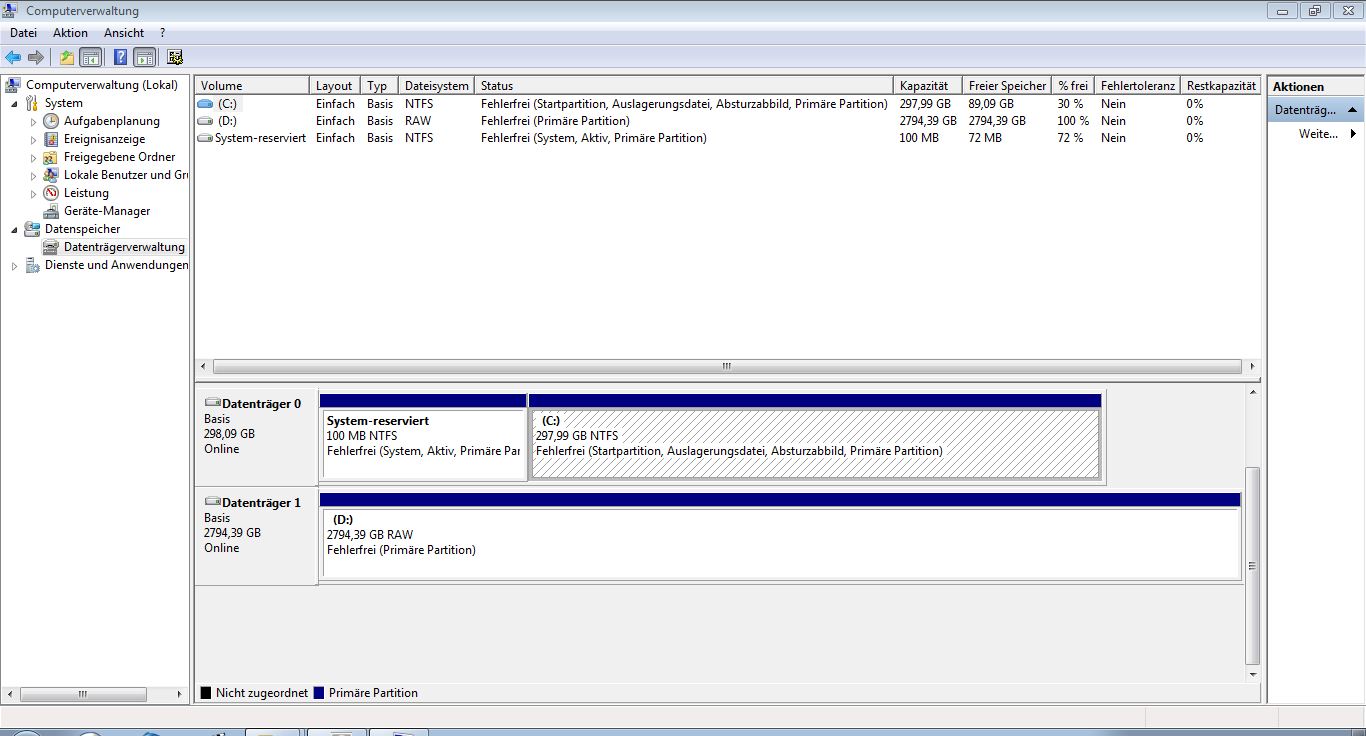Click the 89,09 GB free space cell

(991, 104)
